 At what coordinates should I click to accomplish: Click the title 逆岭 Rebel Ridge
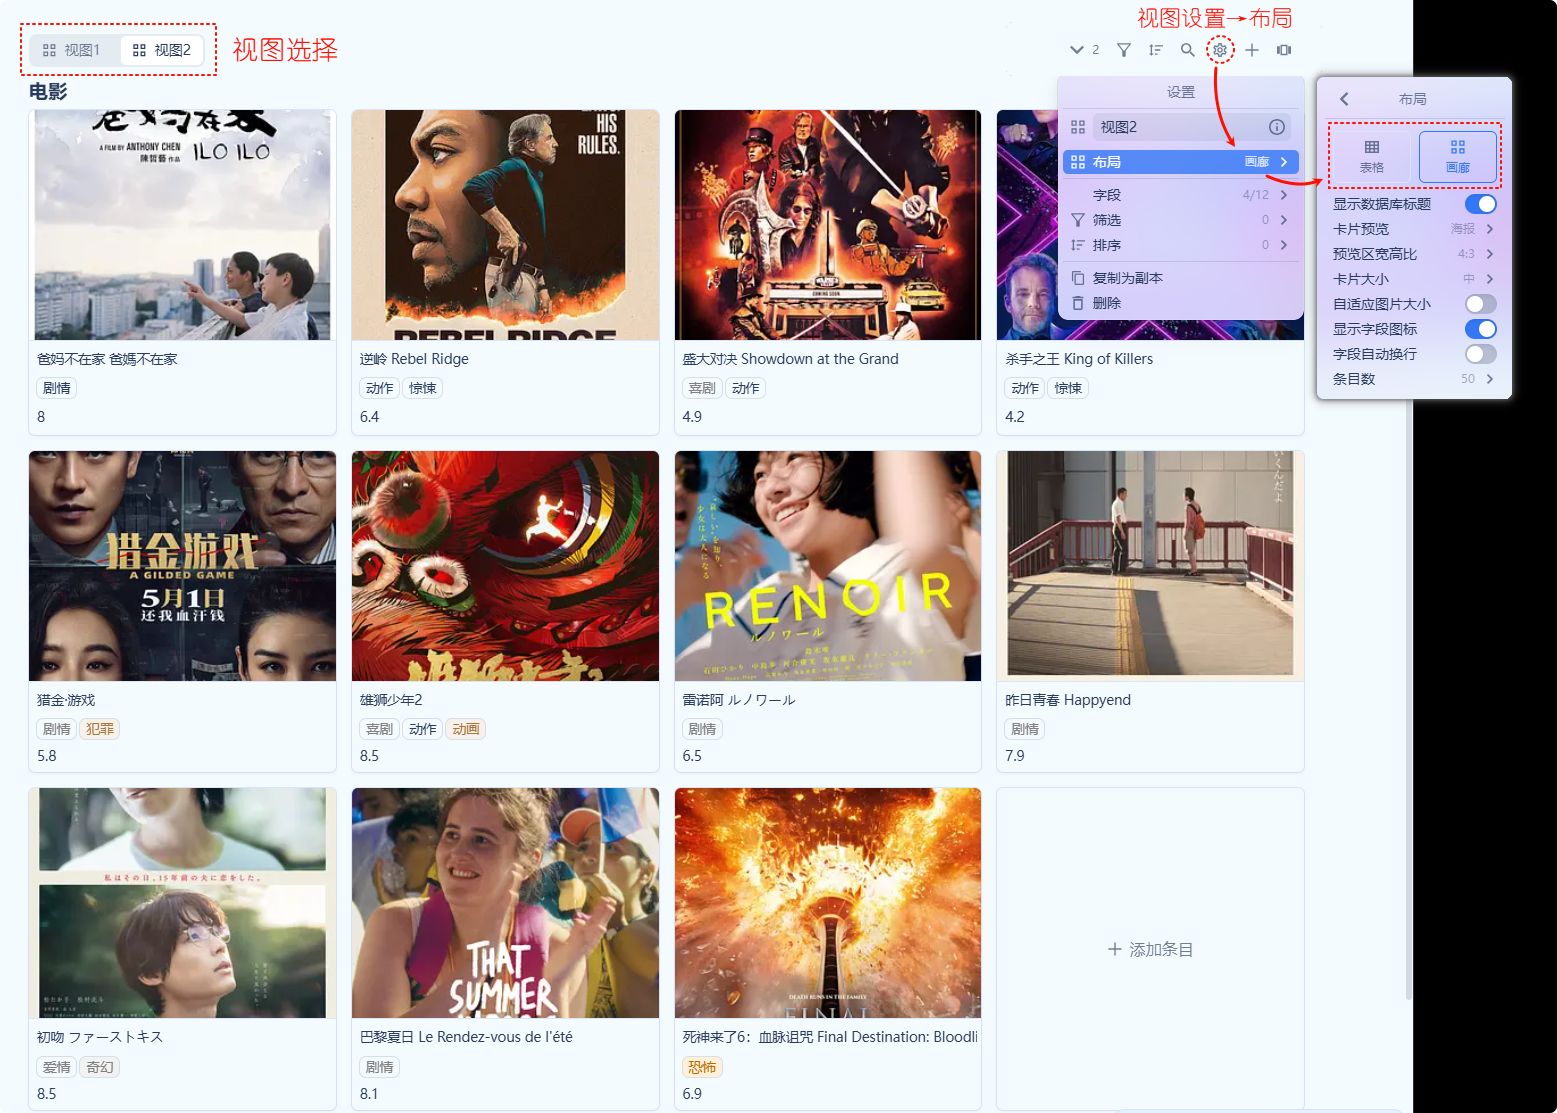tap(414, 359)
